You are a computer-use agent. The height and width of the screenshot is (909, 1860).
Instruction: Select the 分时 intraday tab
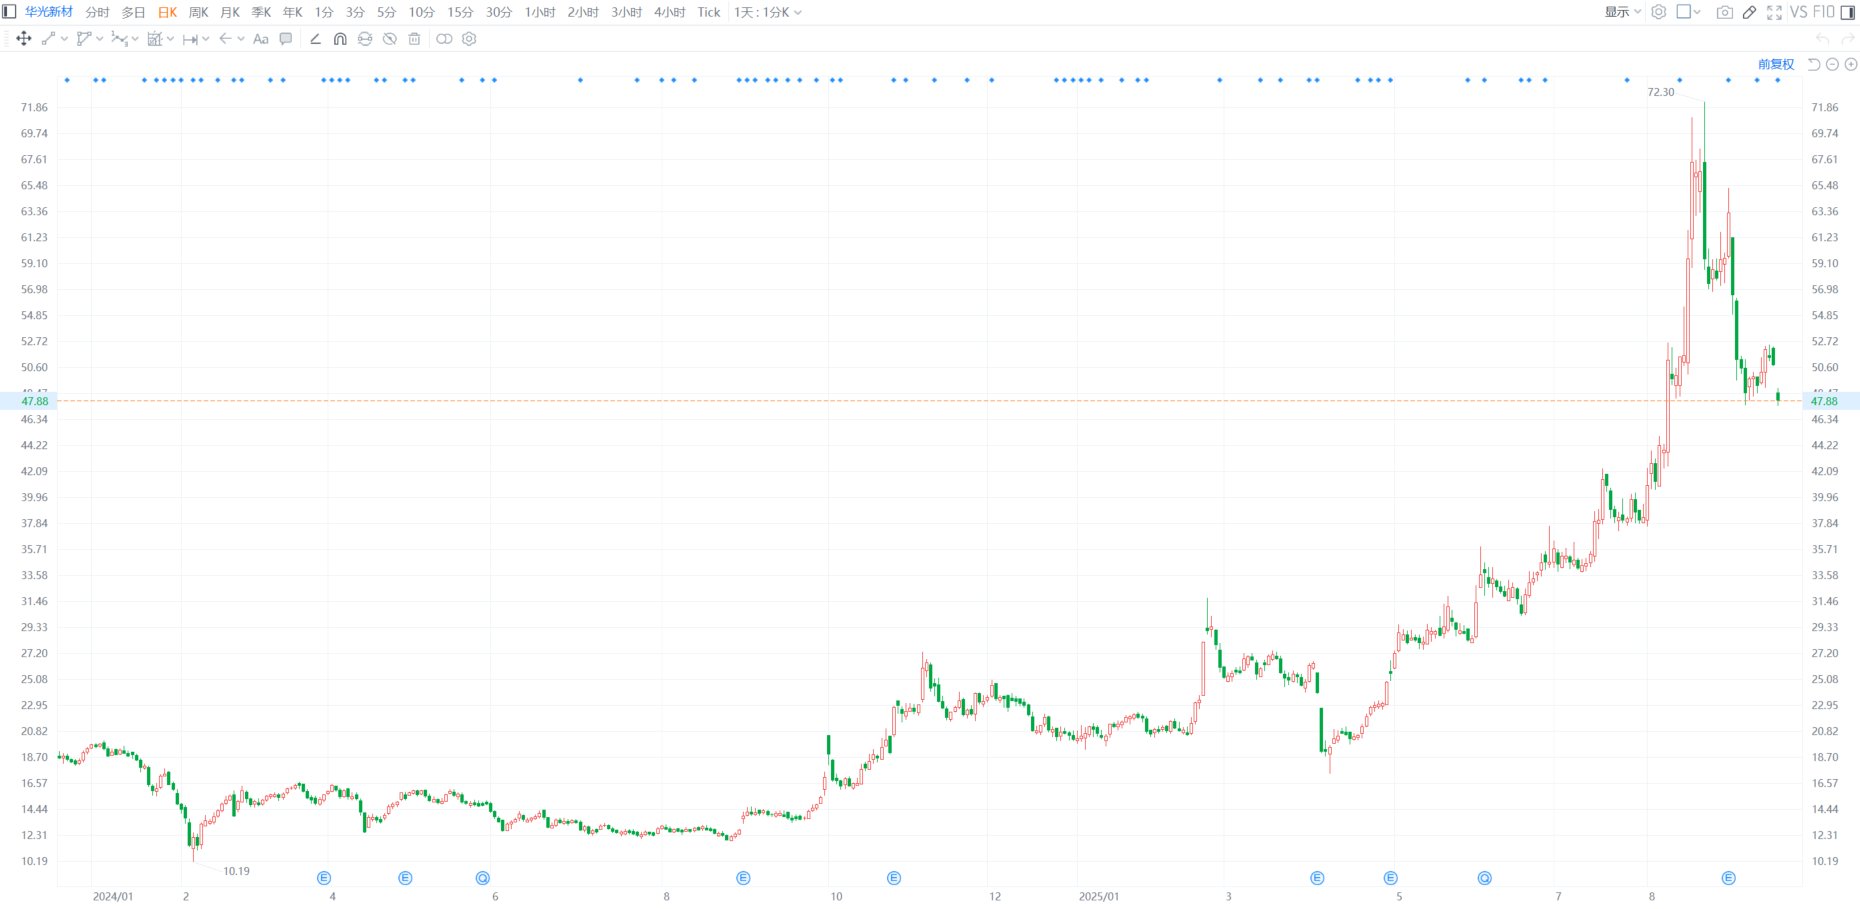coord(97,12)
